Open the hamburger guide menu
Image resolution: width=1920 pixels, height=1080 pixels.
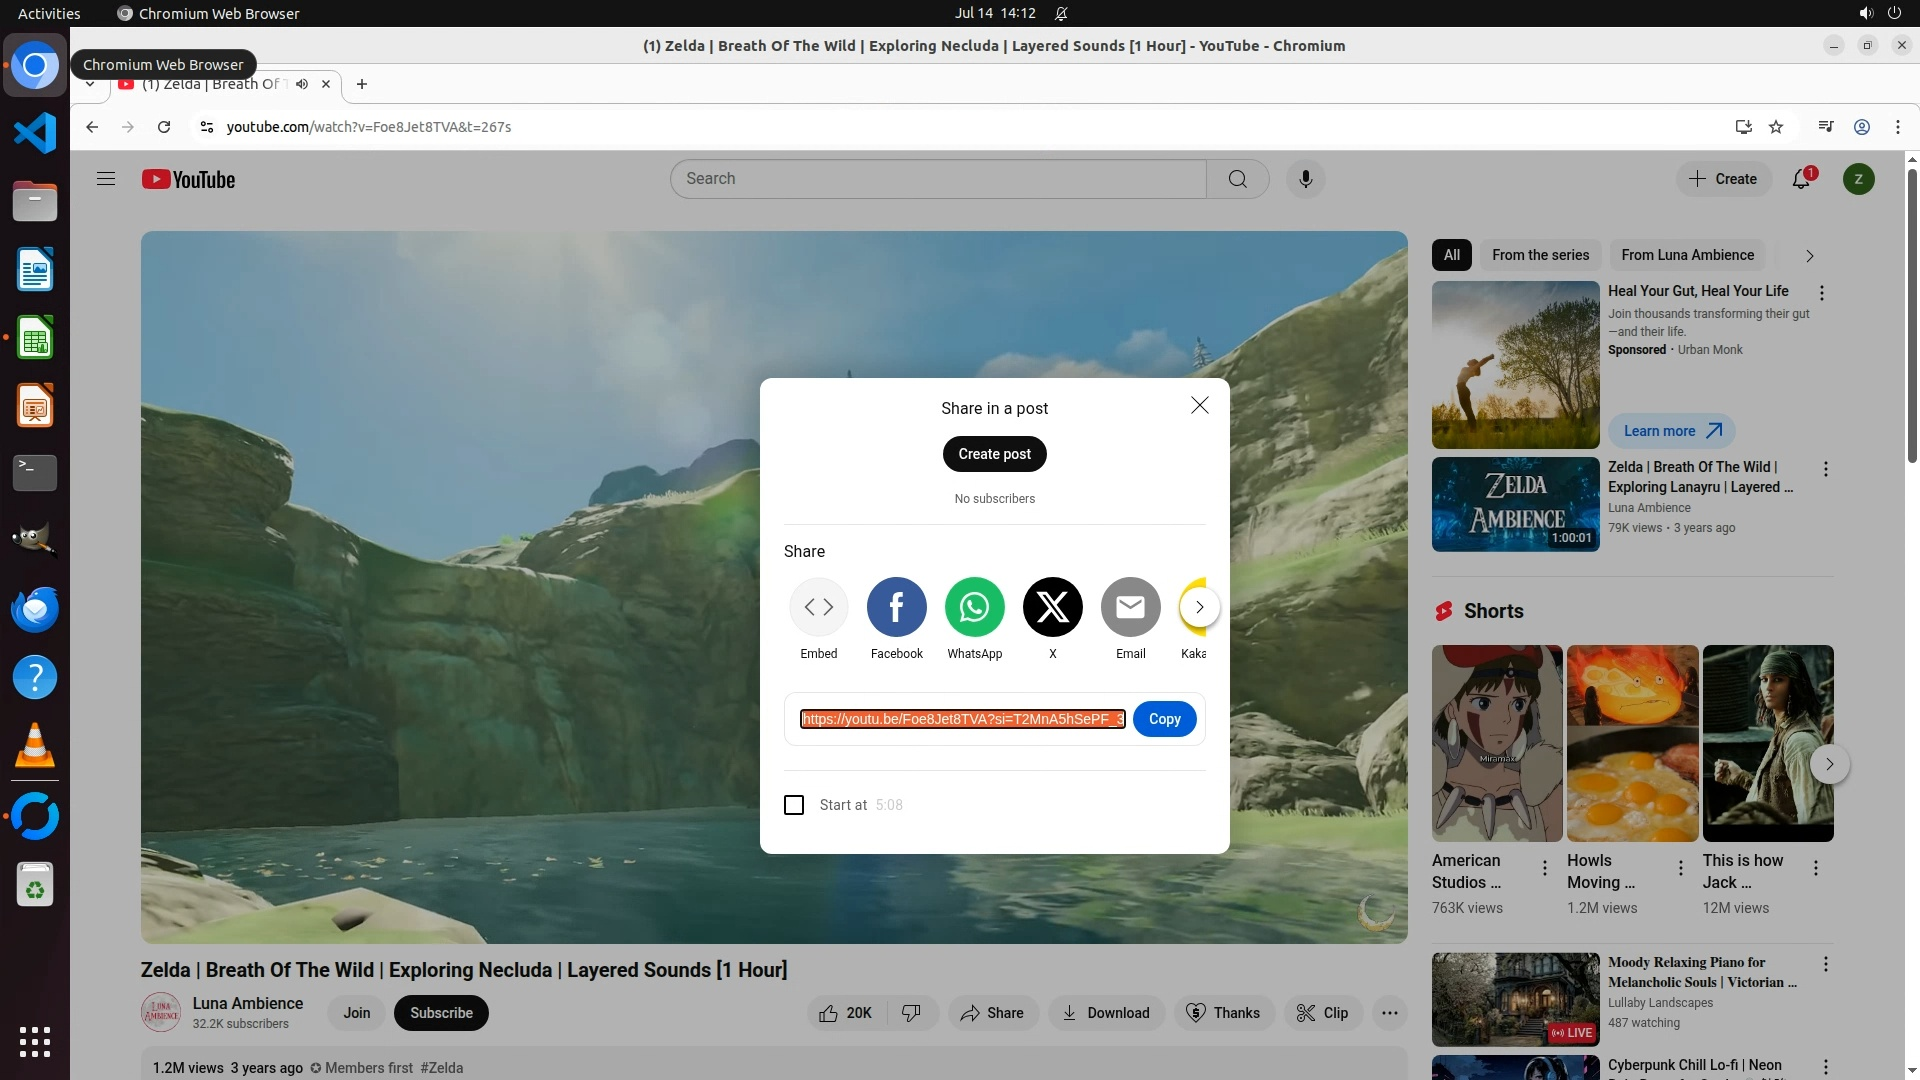(106, 179)
